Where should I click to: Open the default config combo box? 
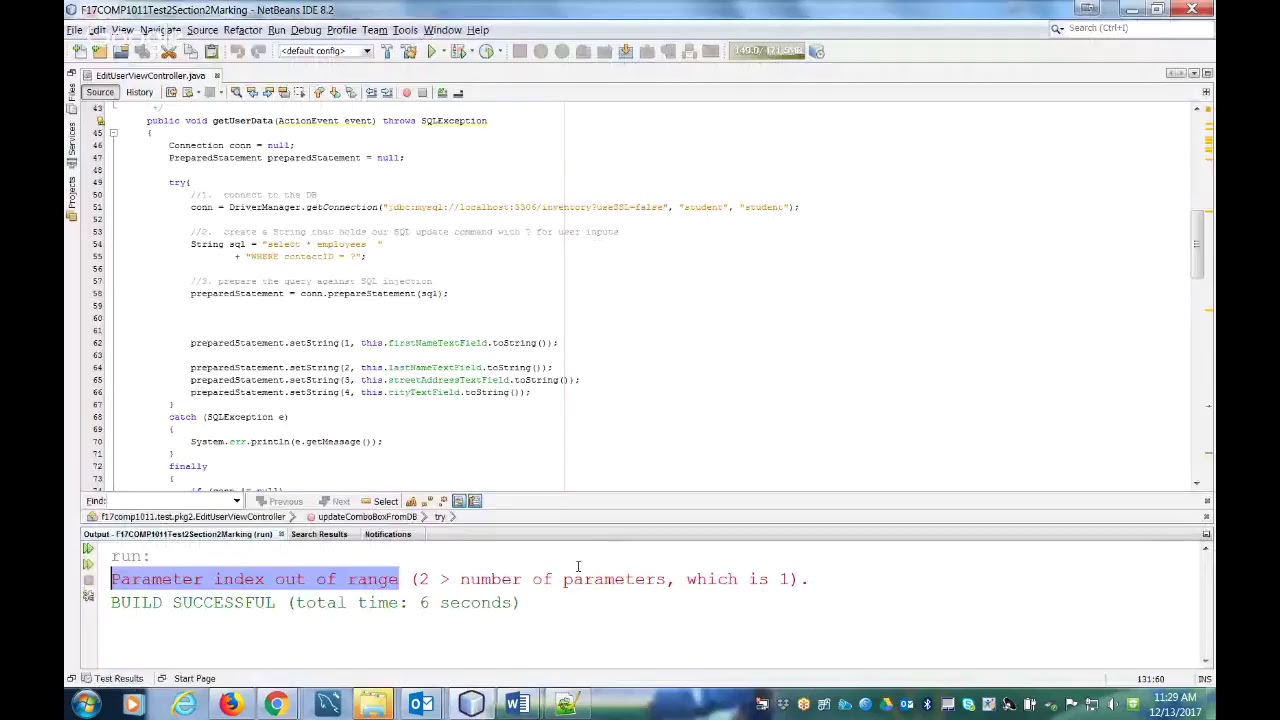point(326,51)
